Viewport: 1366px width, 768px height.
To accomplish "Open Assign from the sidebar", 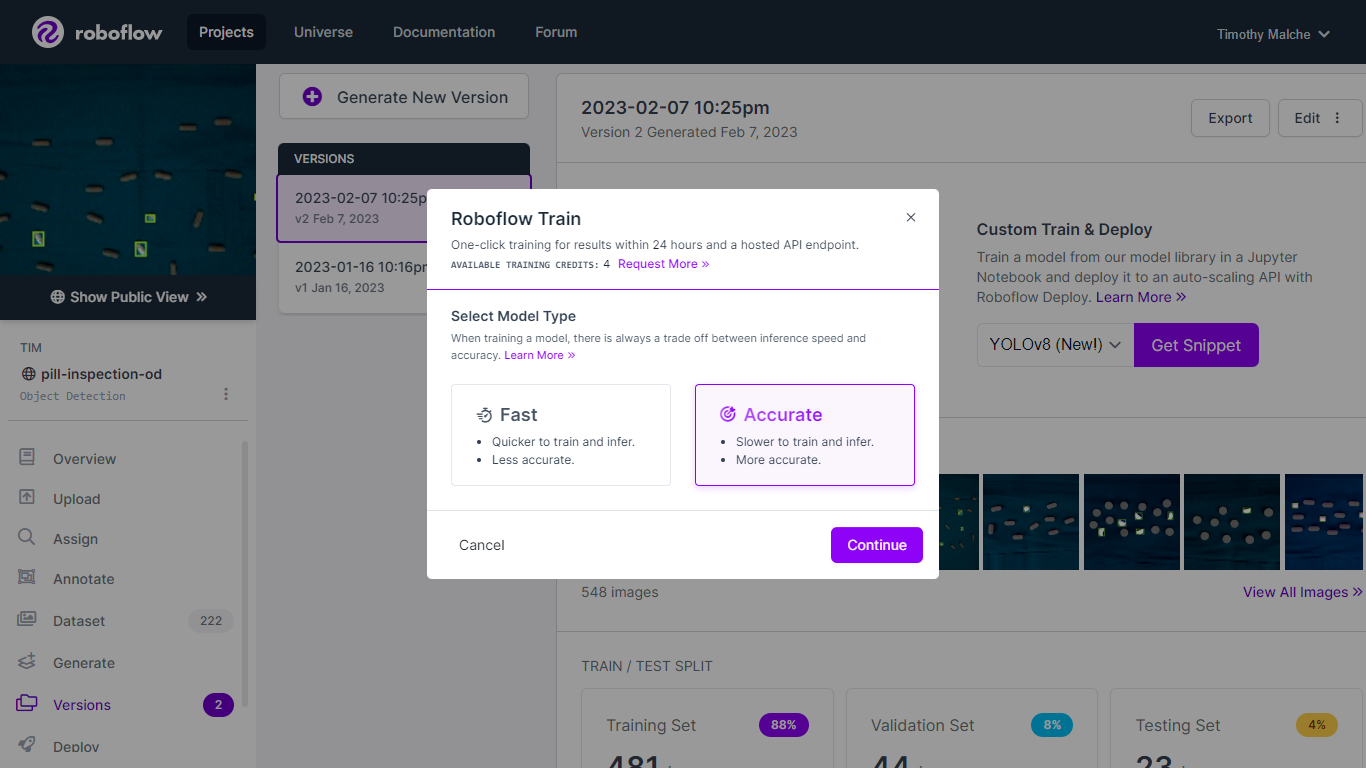I will (x=75, y=538).
